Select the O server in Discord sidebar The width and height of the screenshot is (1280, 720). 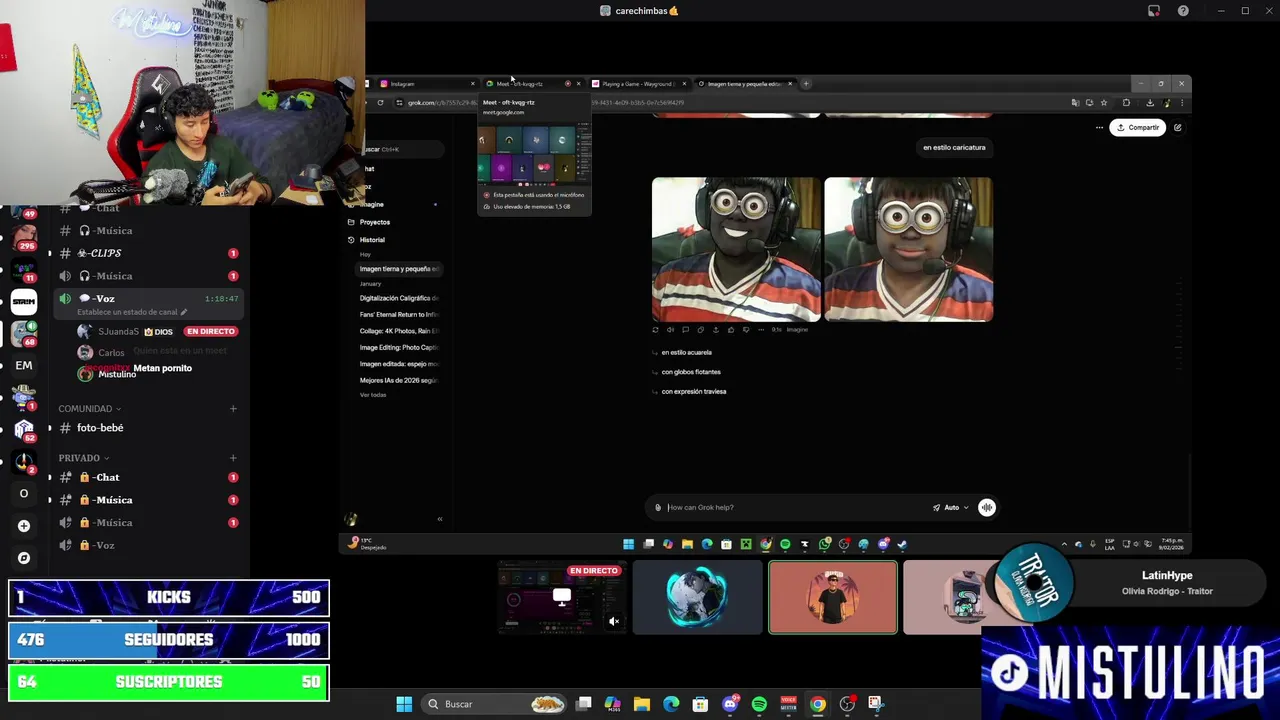(24, 493)
